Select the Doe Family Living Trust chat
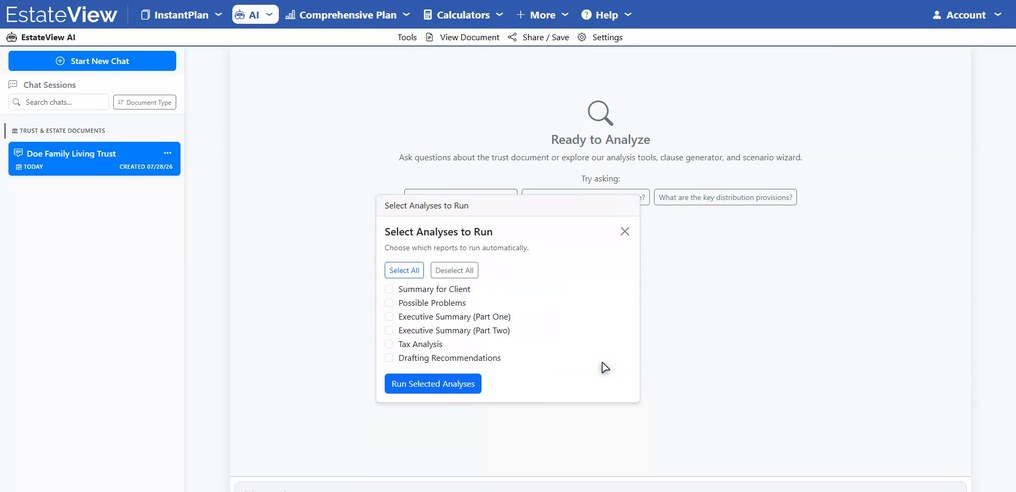This screenshot has height=492, width=1016. [95, 159]
